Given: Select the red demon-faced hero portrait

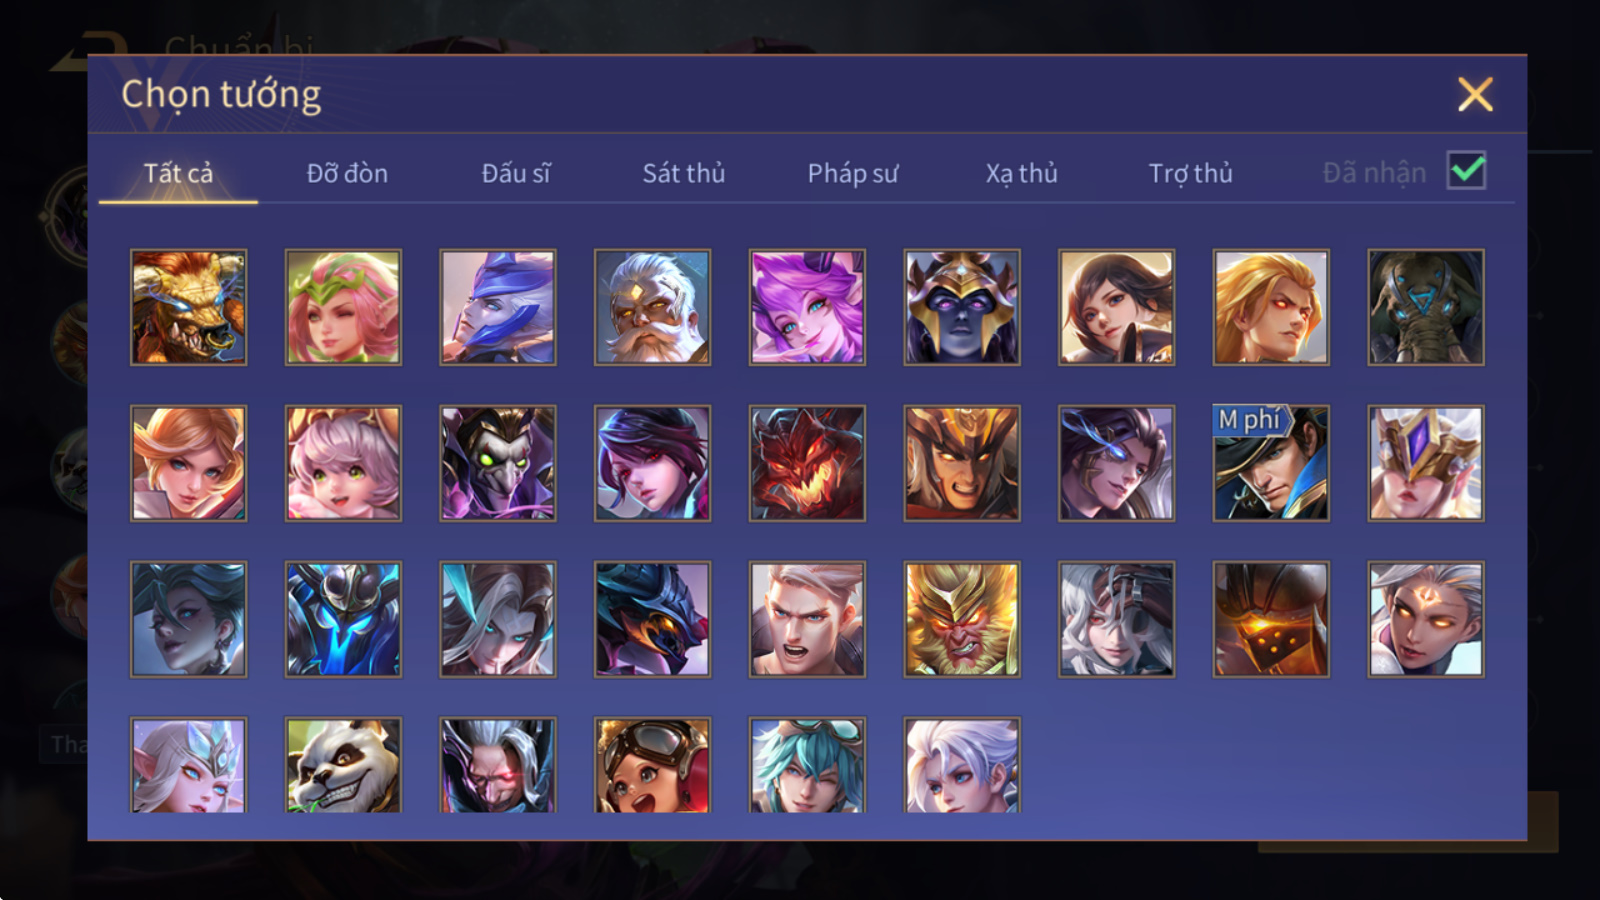Looking at the screenshot, I should [807, 463].
